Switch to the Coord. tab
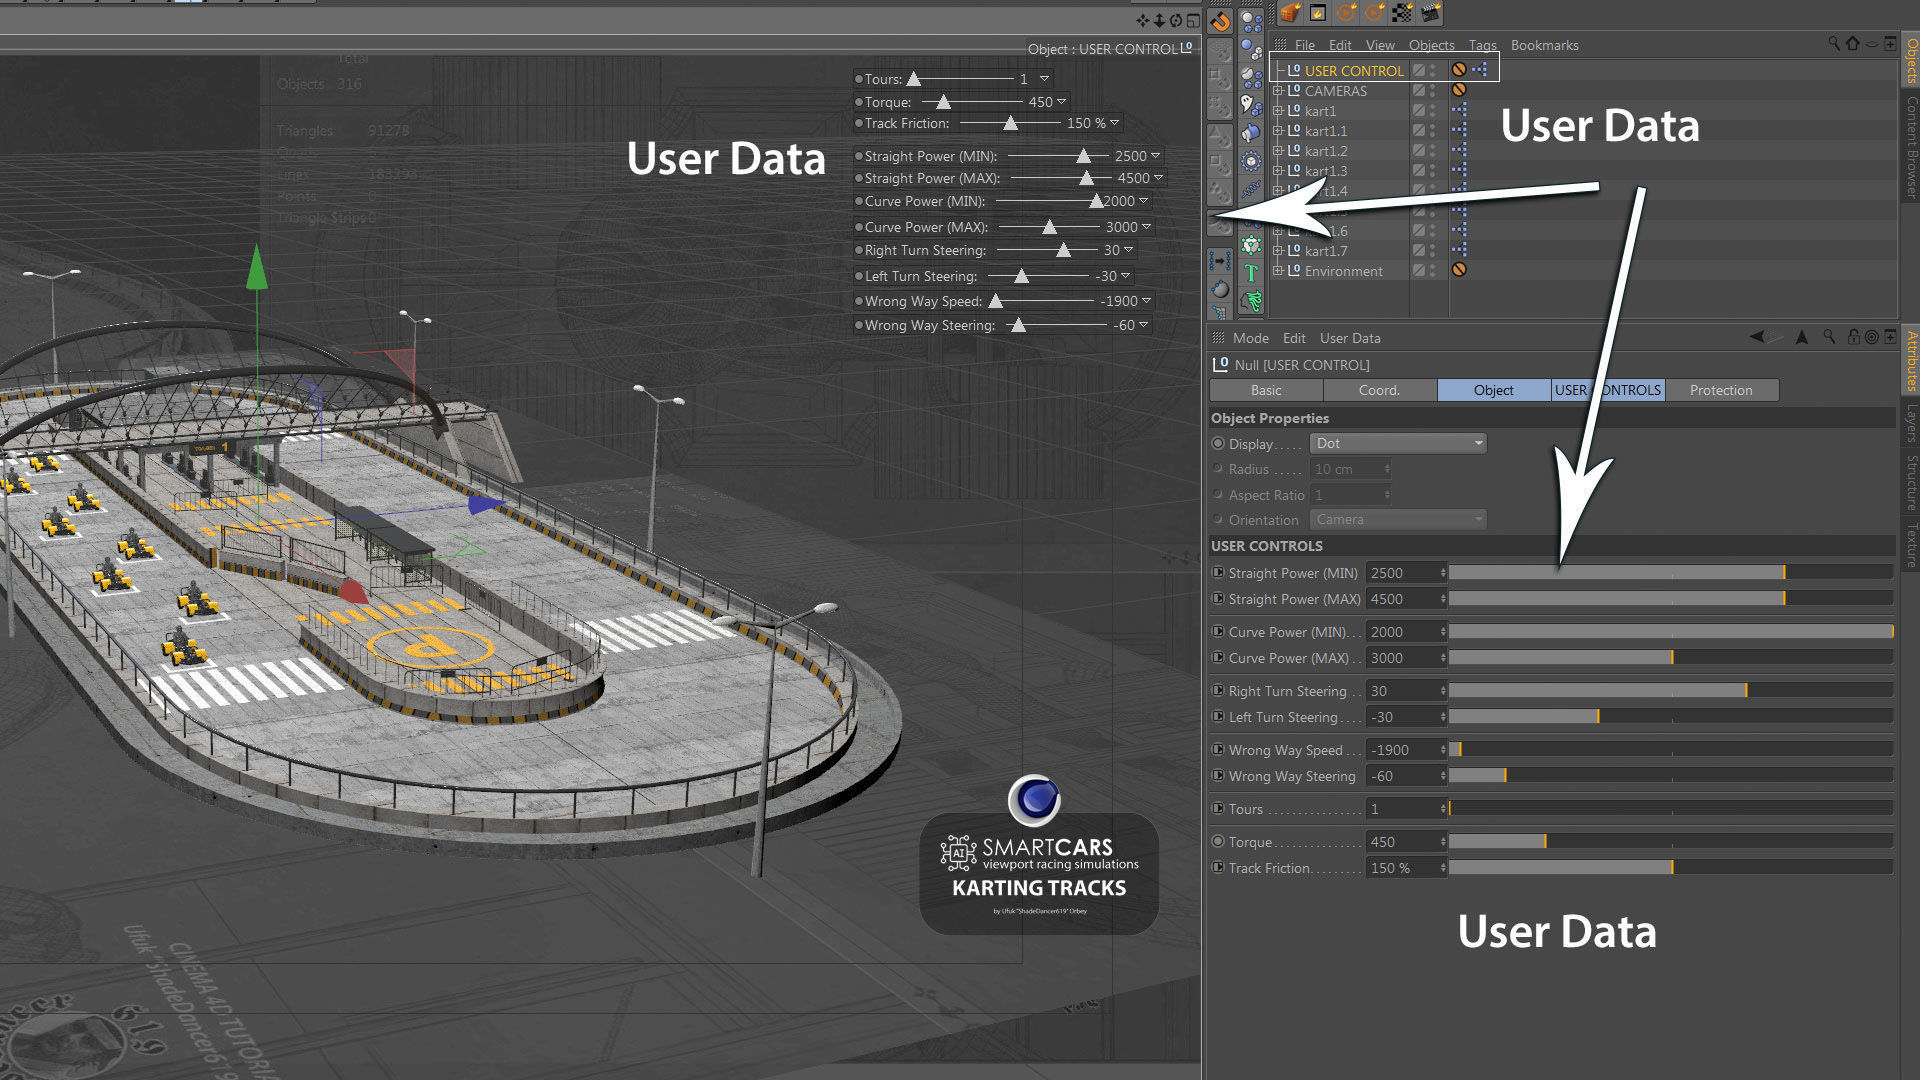 1379,390
